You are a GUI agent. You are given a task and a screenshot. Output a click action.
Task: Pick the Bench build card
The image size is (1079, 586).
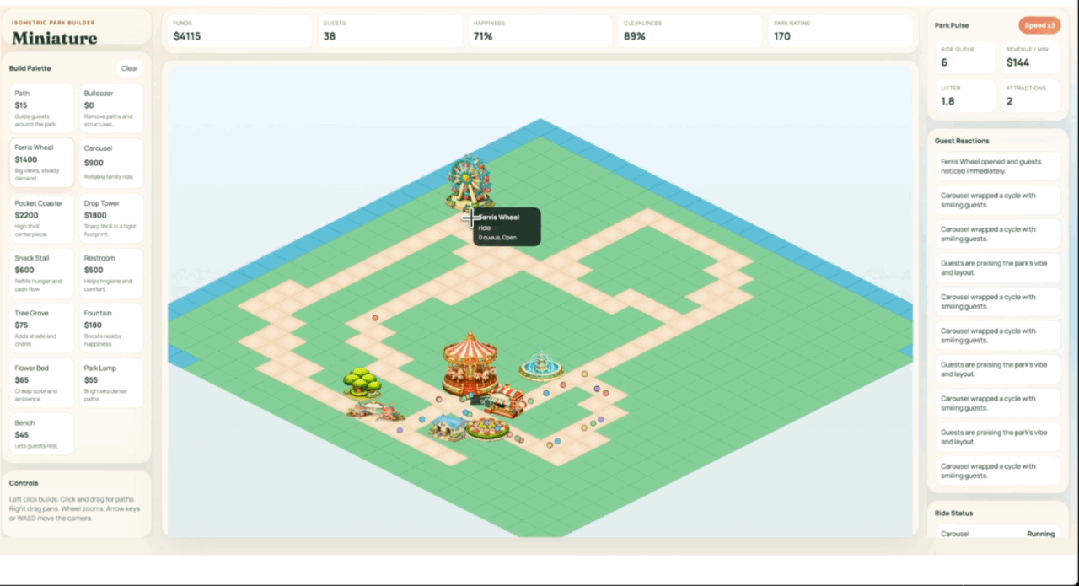tap(41, 434)
